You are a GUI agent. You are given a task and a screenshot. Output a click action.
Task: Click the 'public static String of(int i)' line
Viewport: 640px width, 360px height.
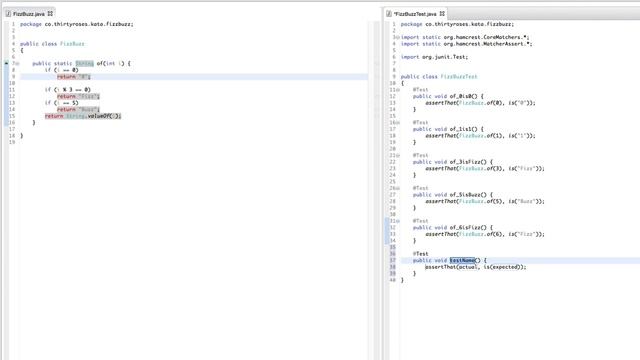click(81, 63)
